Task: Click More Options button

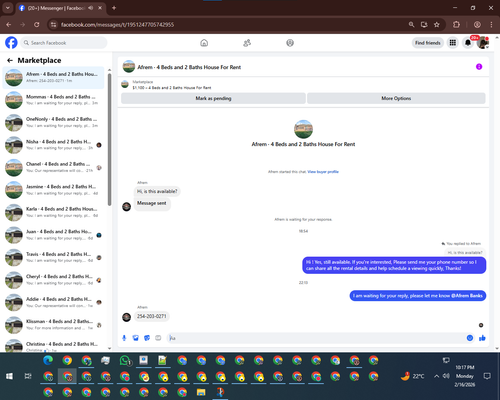Action: [396, 98]
